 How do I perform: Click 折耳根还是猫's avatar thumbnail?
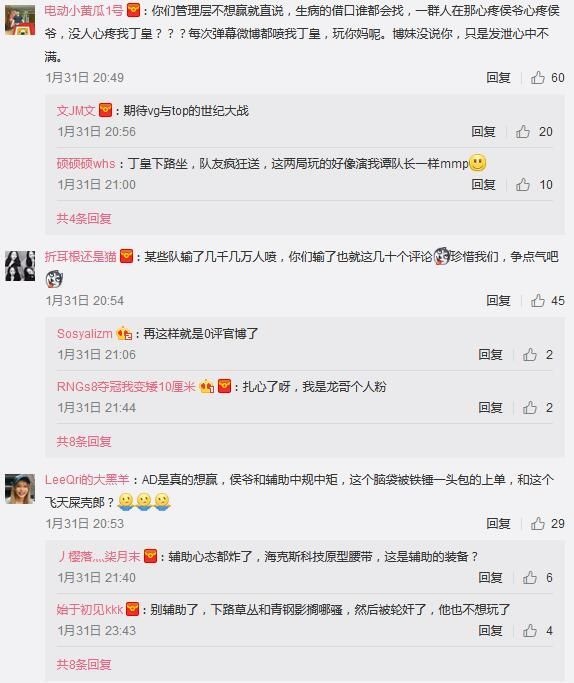tap(20, 266)
